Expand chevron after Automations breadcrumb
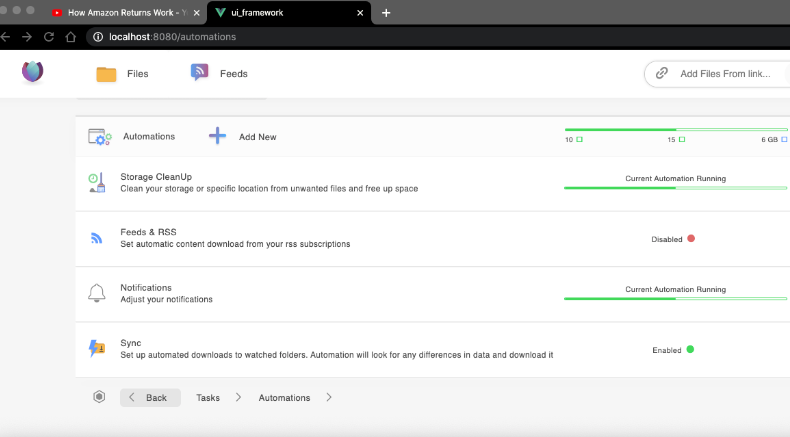The width and height of the screenshot is (790, 437). tap(329, 397)
